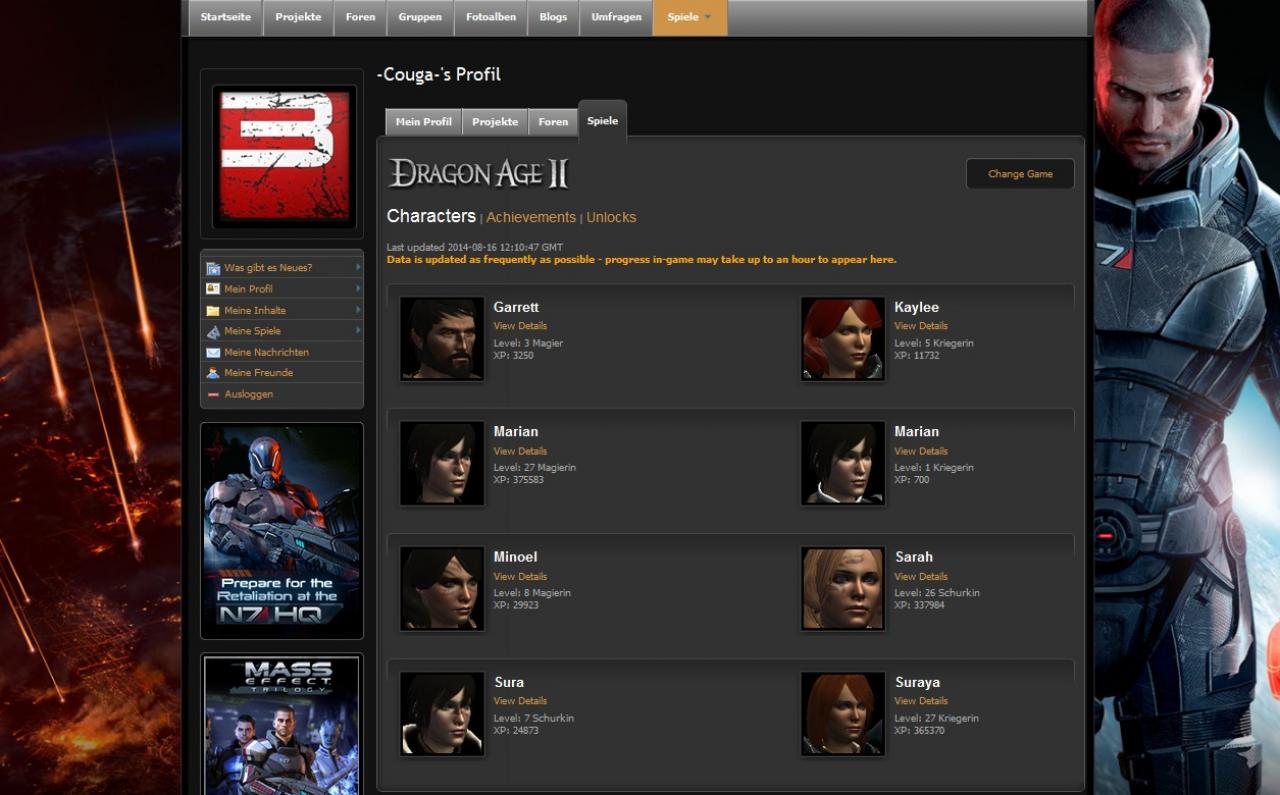Click the Mein Profil sidebar icon

coord(213,289)
